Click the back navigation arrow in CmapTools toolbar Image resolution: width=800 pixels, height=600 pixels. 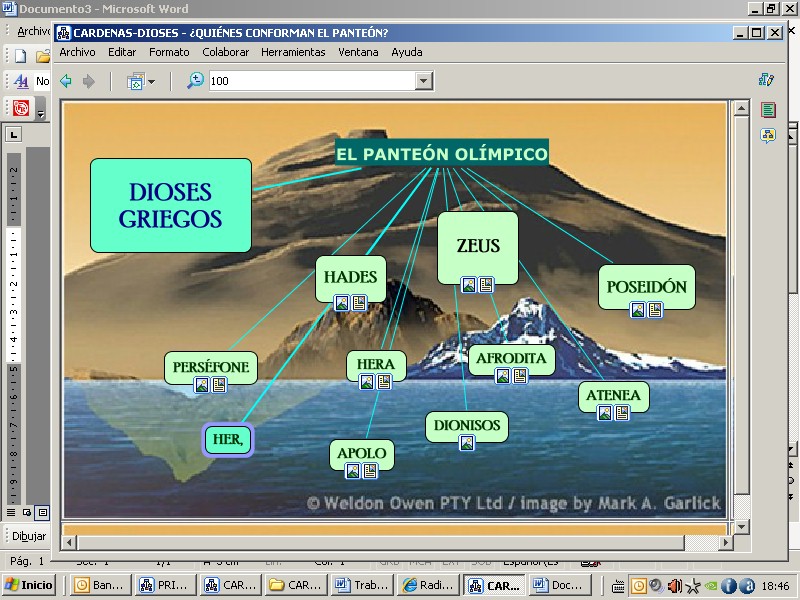[x=66, y=81]
